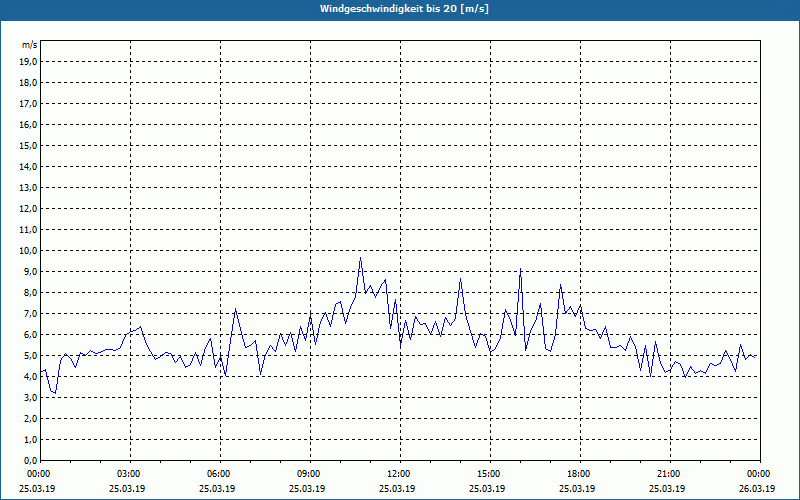This screenshot has height=500, width=800.
Task: Click the 14,0 y-axis label
Action: (29, 166)
